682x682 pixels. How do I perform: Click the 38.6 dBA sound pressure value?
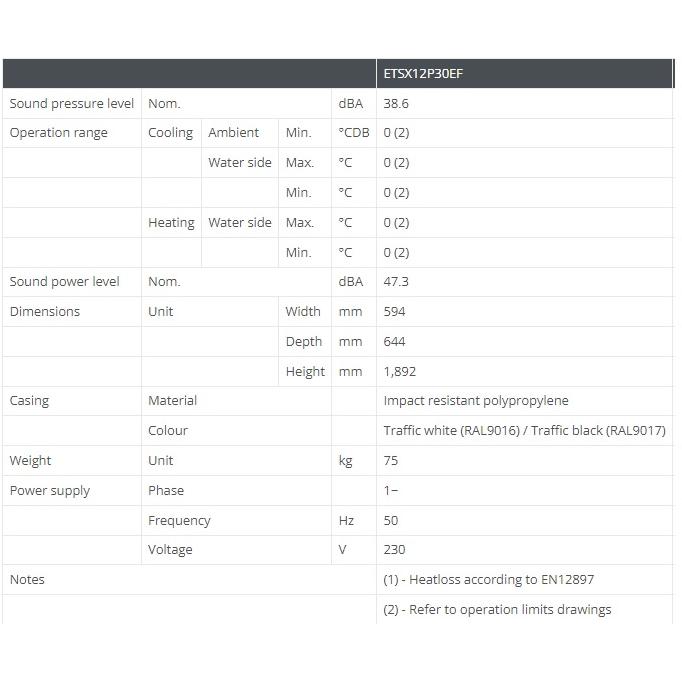[x=396, y=104]
